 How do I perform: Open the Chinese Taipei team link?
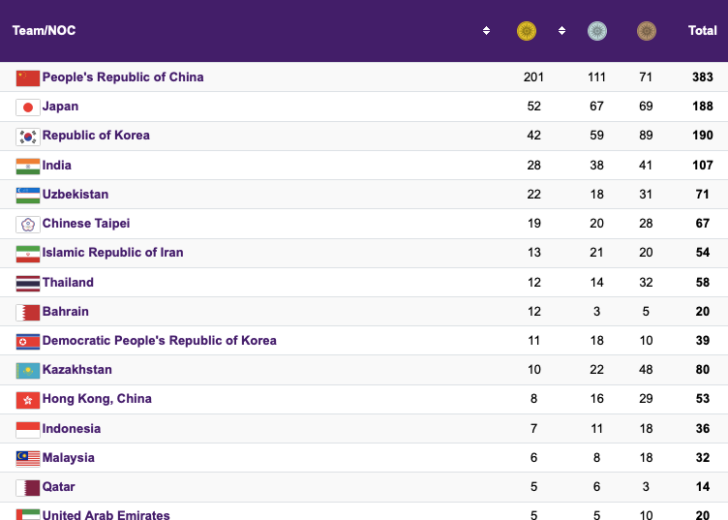point(86,224)
